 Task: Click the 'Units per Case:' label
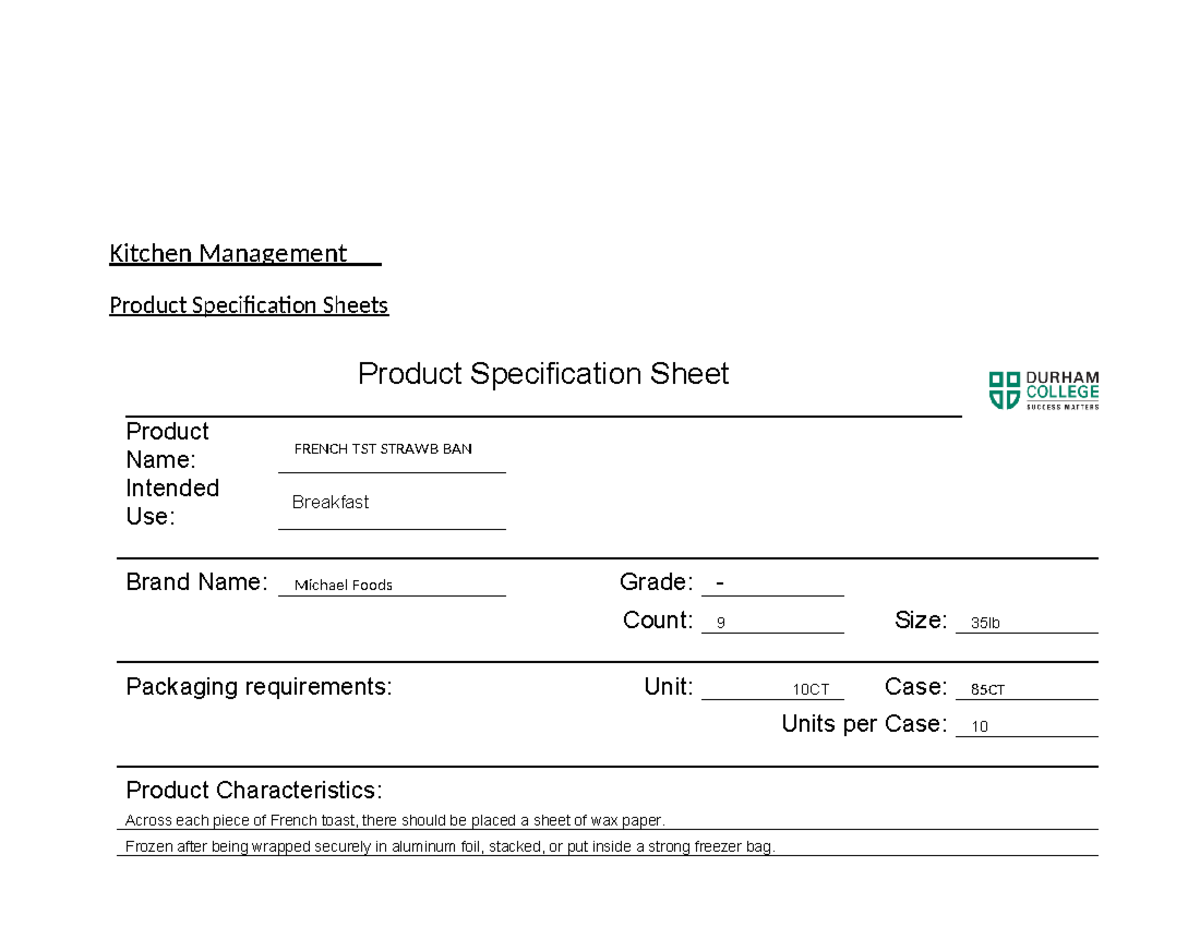(x=864, y=723)
